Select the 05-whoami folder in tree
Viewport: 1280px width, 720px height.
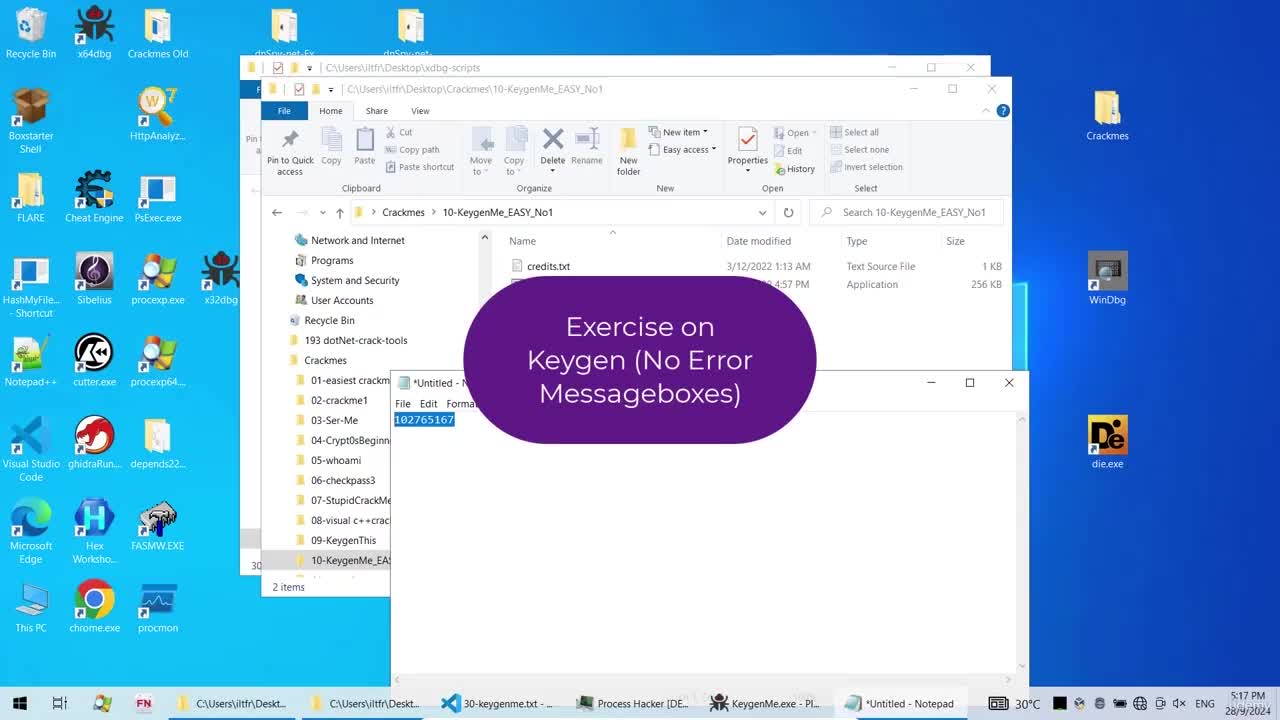(335, 460)
